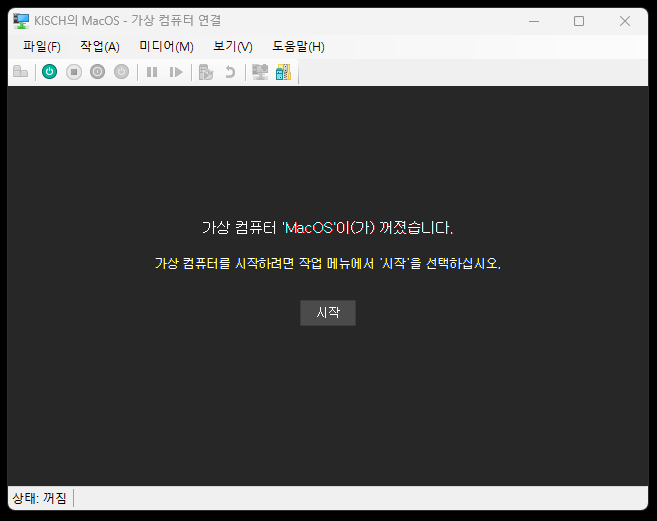Click the Share resources toolbar icon
Viewport: 657px width, 521px height.
(284, 72)
